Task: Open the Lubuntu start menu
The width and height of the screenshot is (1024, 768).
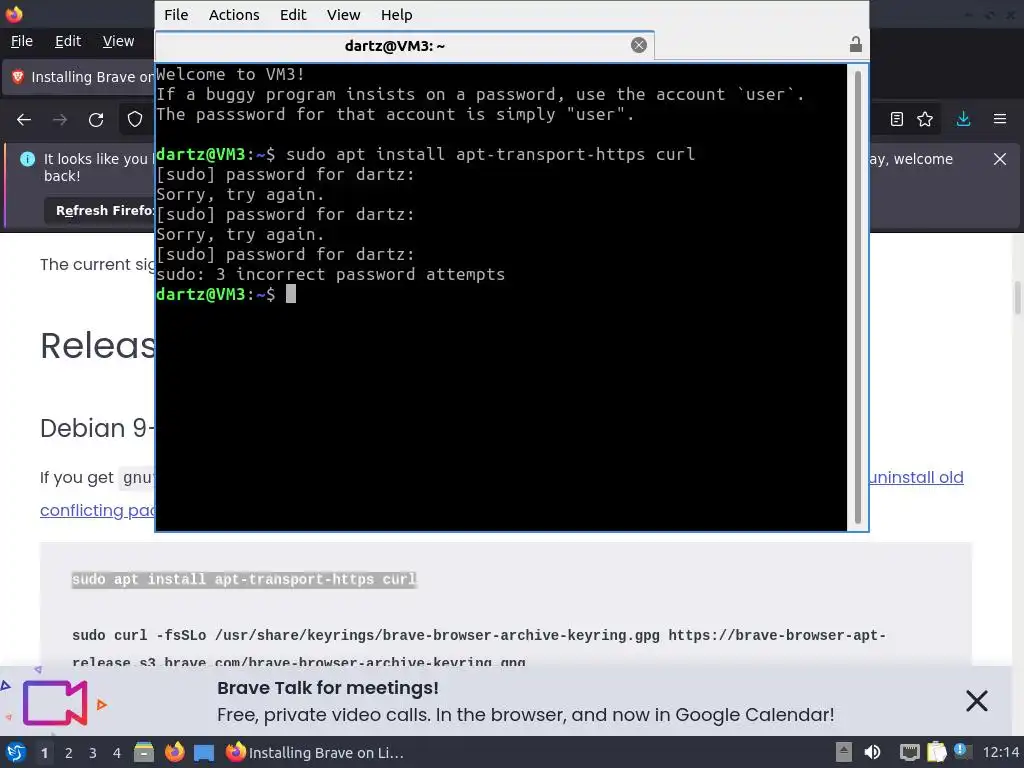Action: pyautogui.click(x=16, y=752)
